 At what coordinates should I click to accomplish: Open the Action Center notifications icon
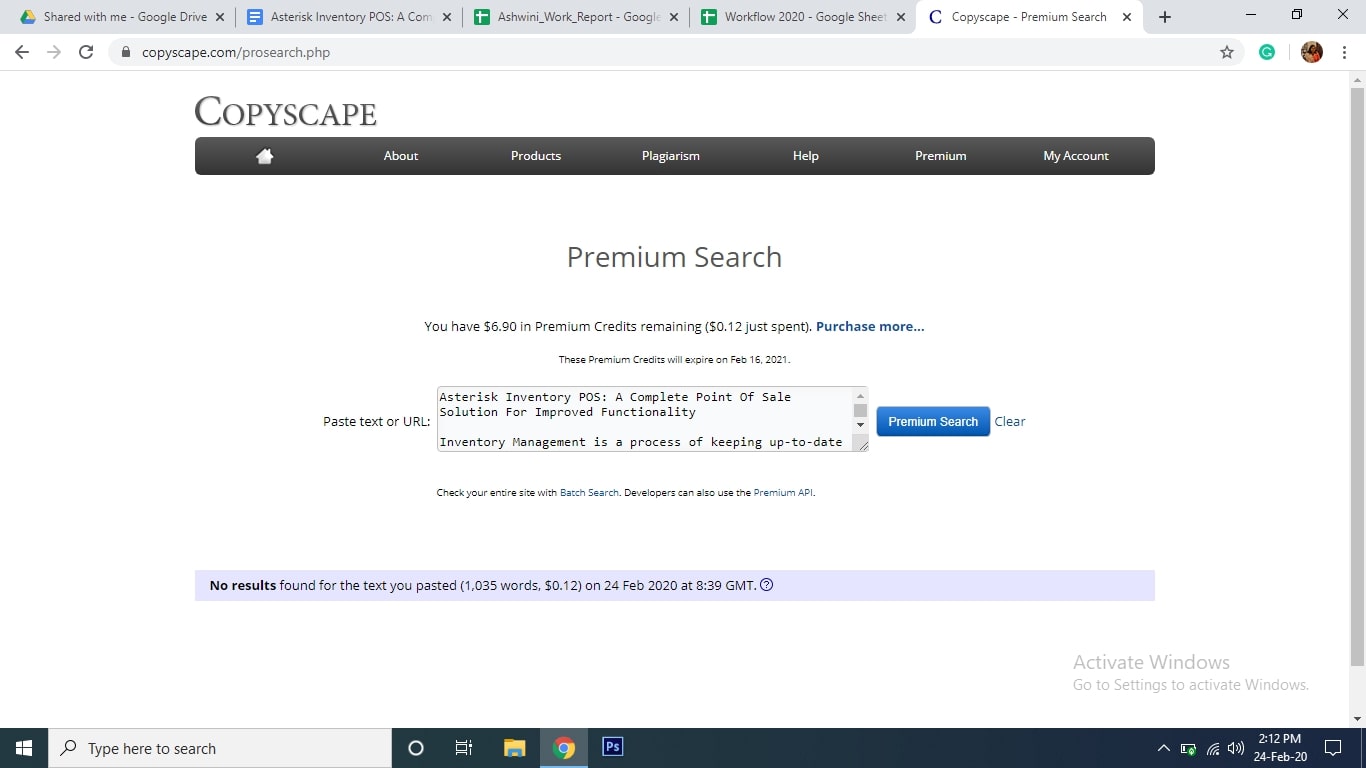(1333, 748)
